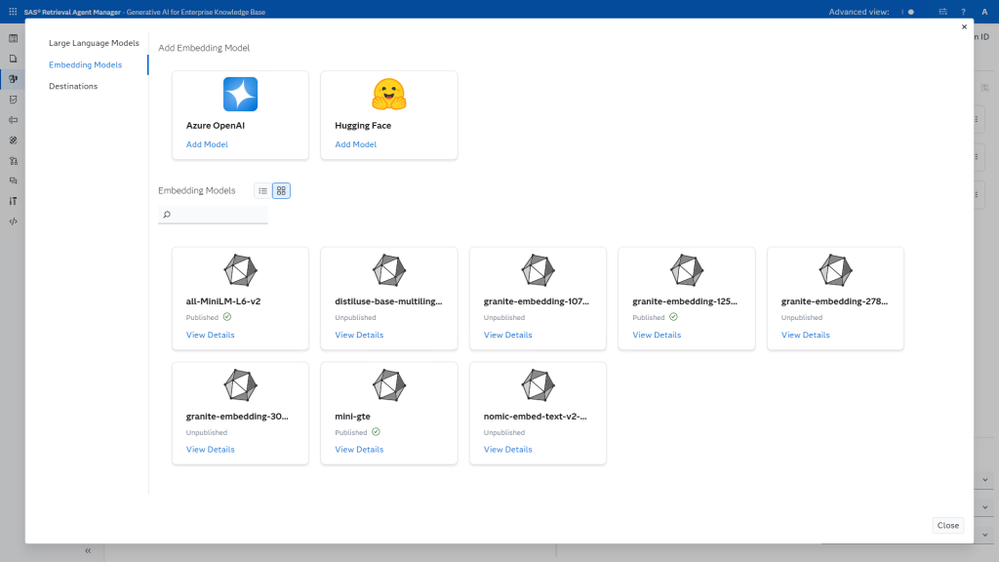The width and height of the screenshot is (999, 562).
Task: View Details for granite-embedding-278
Action: (805, 335)
